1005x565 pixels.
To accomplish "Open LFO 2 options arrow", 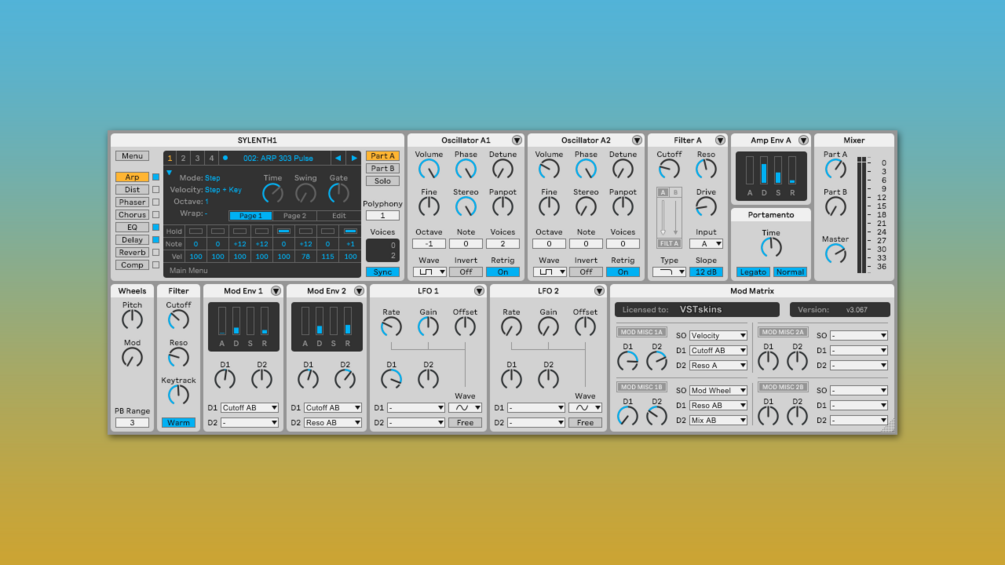I will pyautogui.click(x=599, y=291).
